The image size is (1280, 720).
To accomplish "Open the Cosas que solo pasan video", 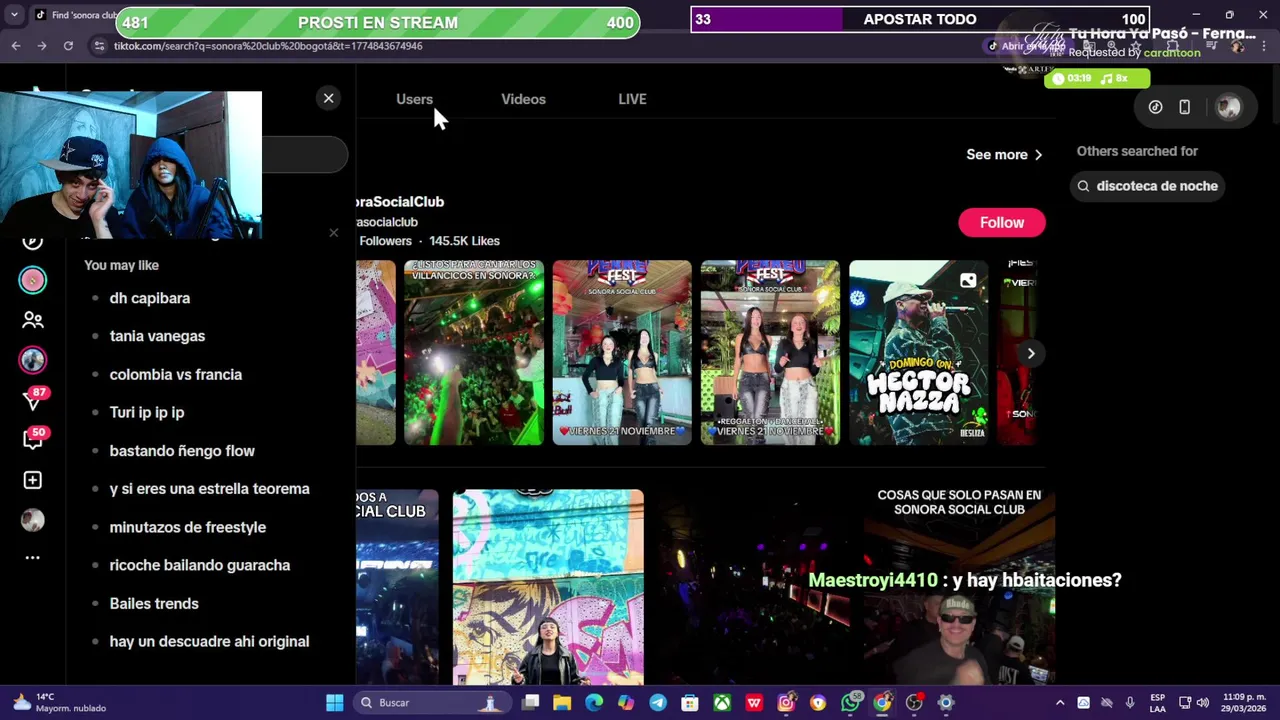I will tap(958, 587).
